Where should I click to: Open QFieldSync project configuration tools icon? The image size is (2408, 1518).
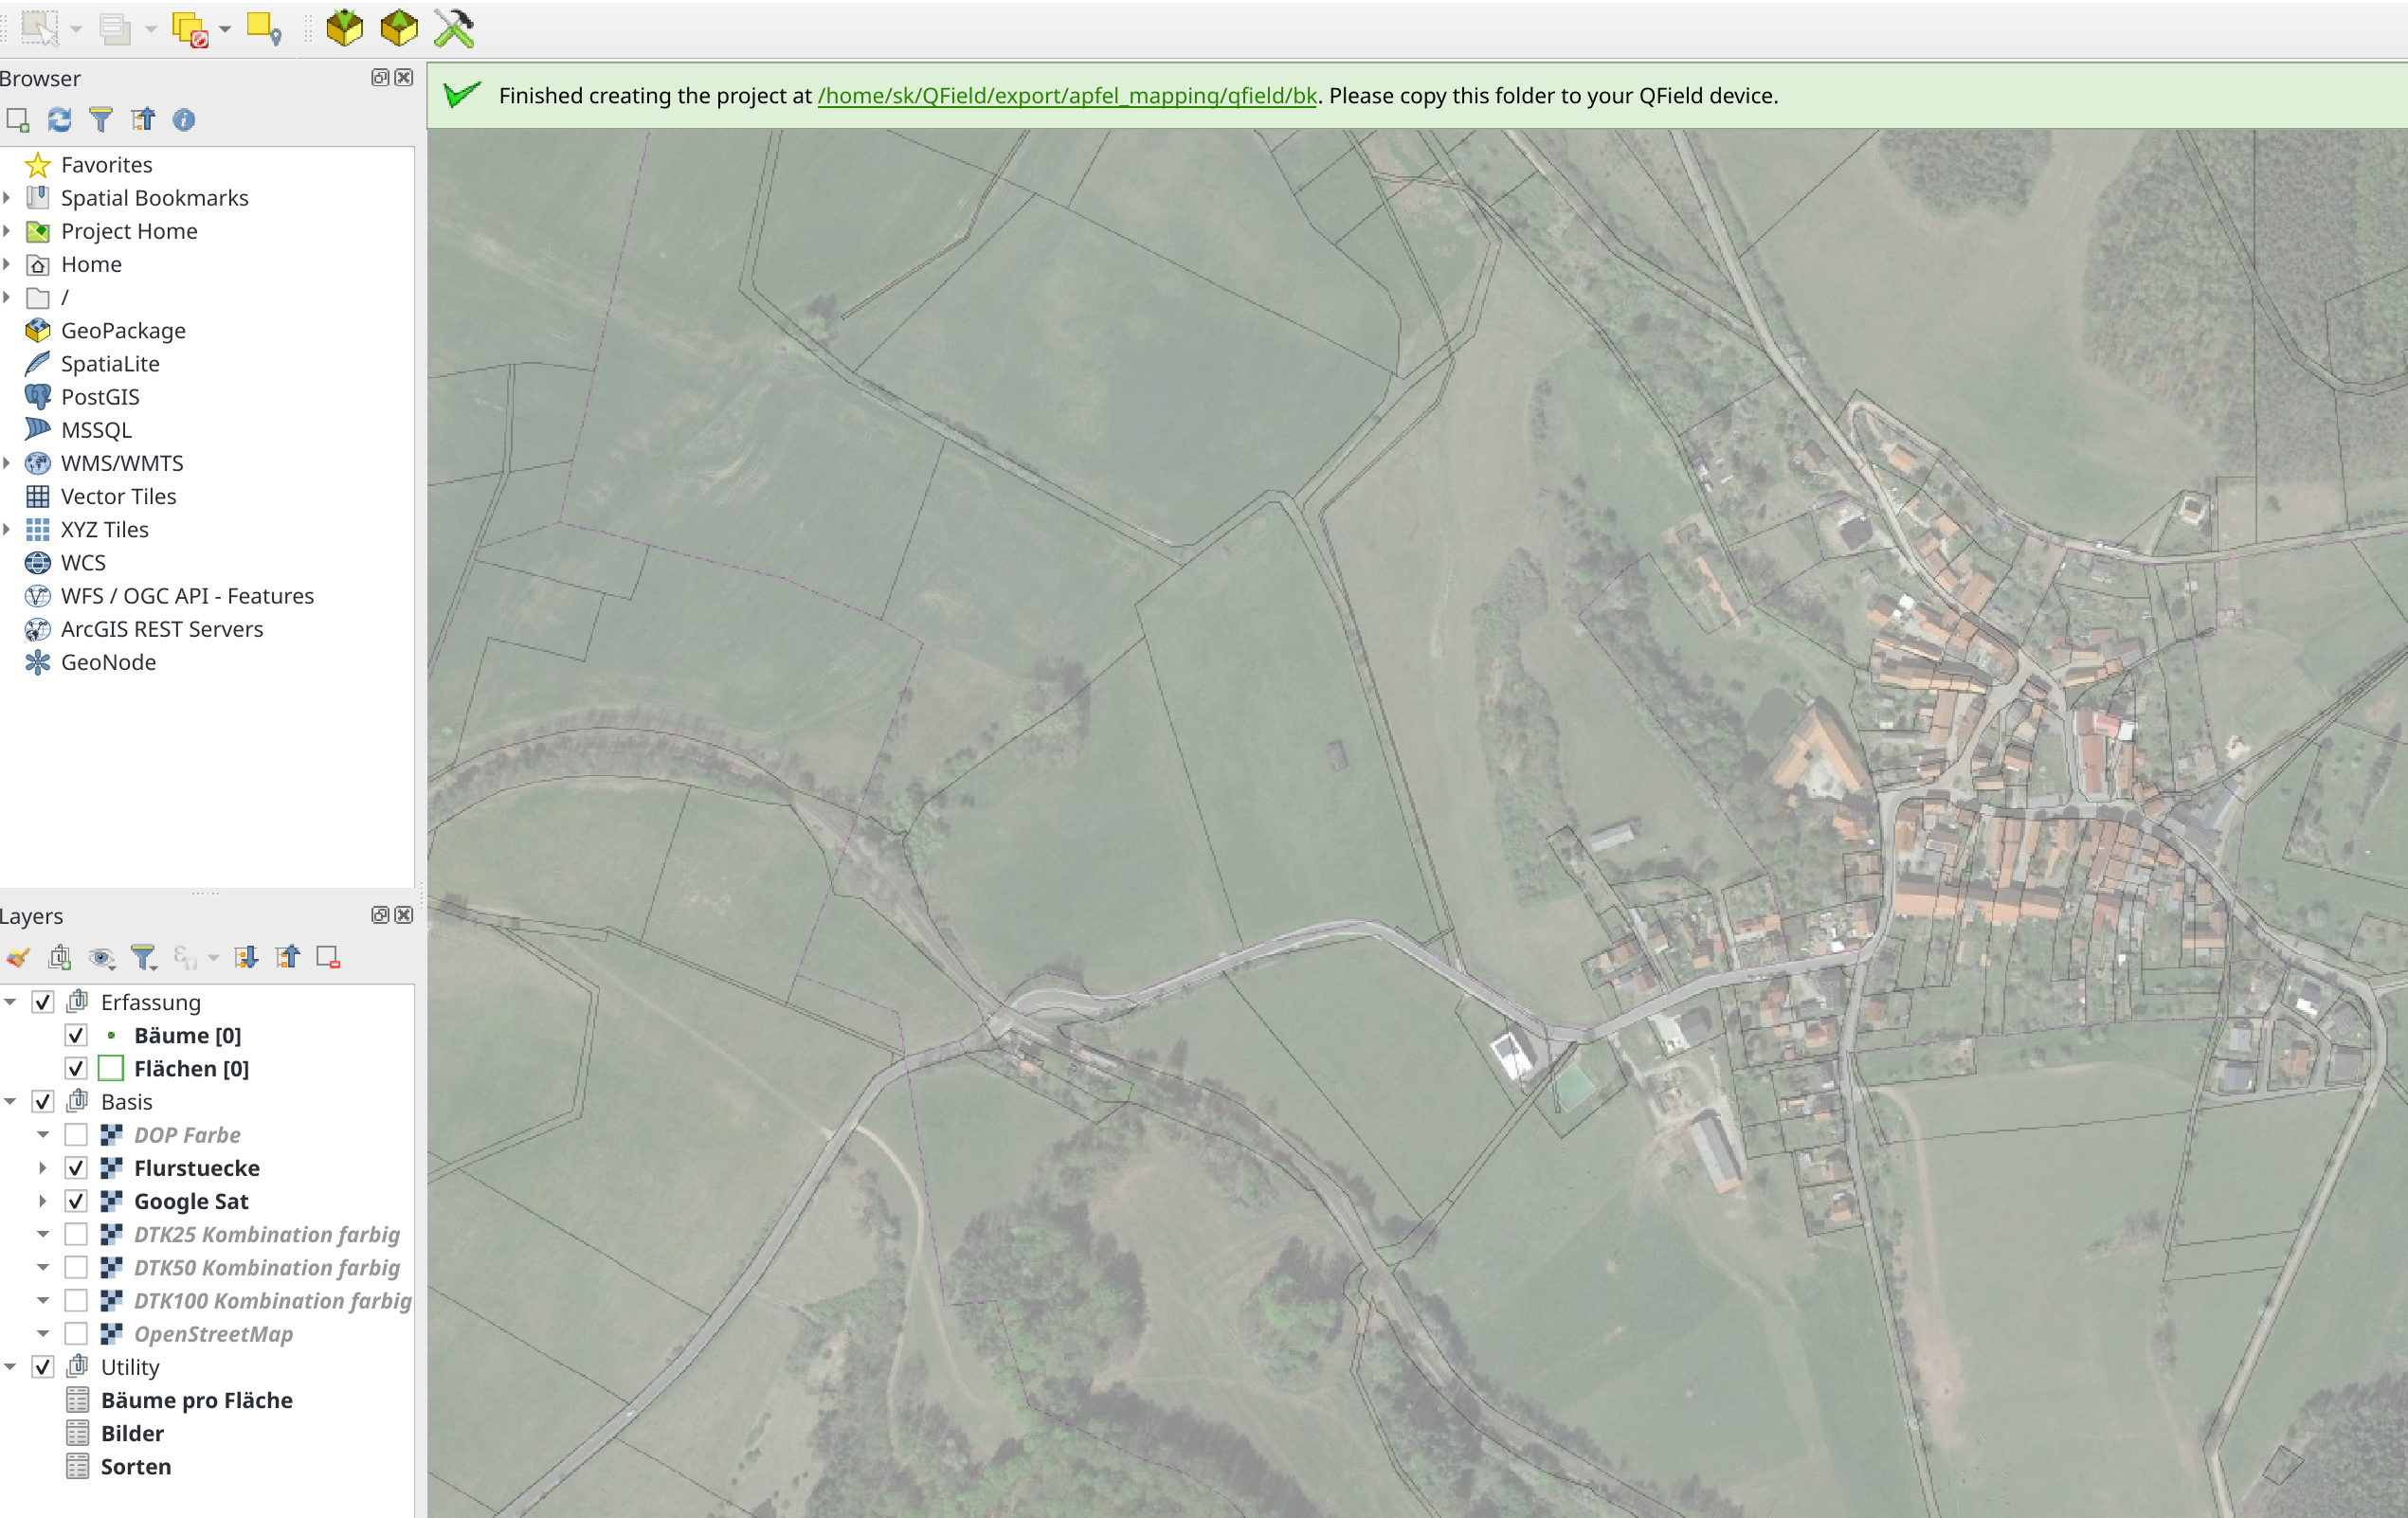click(x=455, y=27)
